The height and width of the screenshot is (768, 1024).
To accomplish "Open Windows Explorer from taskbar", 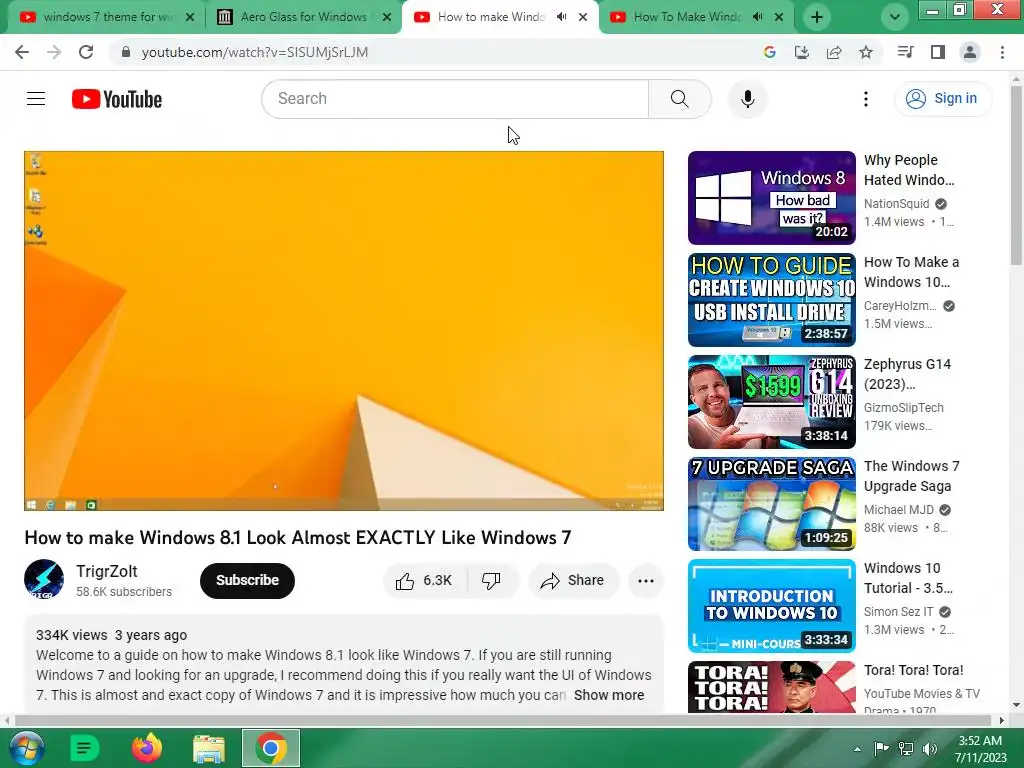I will click(x=209, y=748).
